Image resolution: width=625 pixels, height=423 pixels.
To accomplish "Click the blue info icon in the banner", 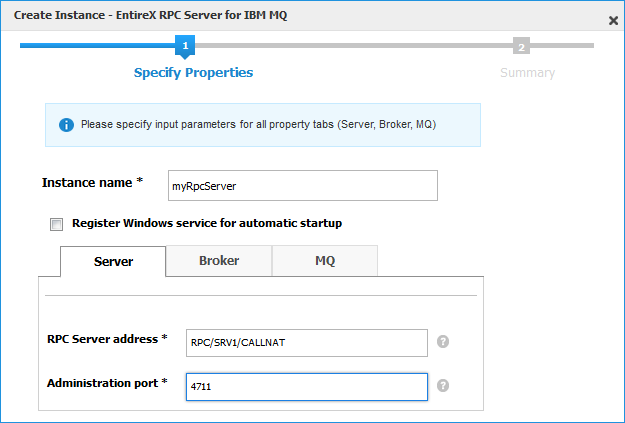I will [x=66, y=125].
